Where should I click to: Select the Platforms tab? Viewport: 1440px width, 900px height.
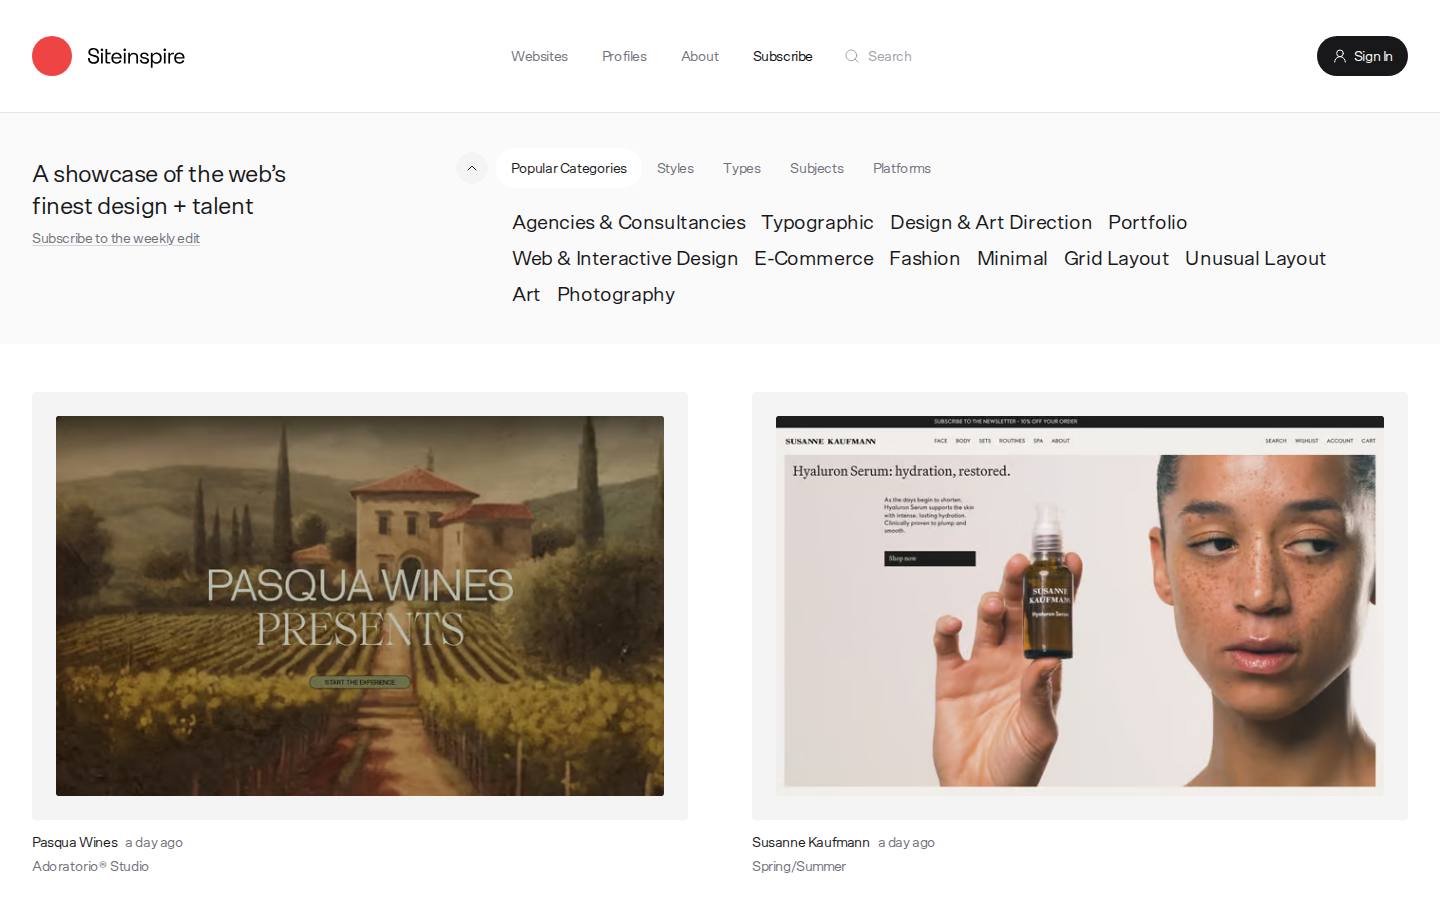[x=902, y=168]
